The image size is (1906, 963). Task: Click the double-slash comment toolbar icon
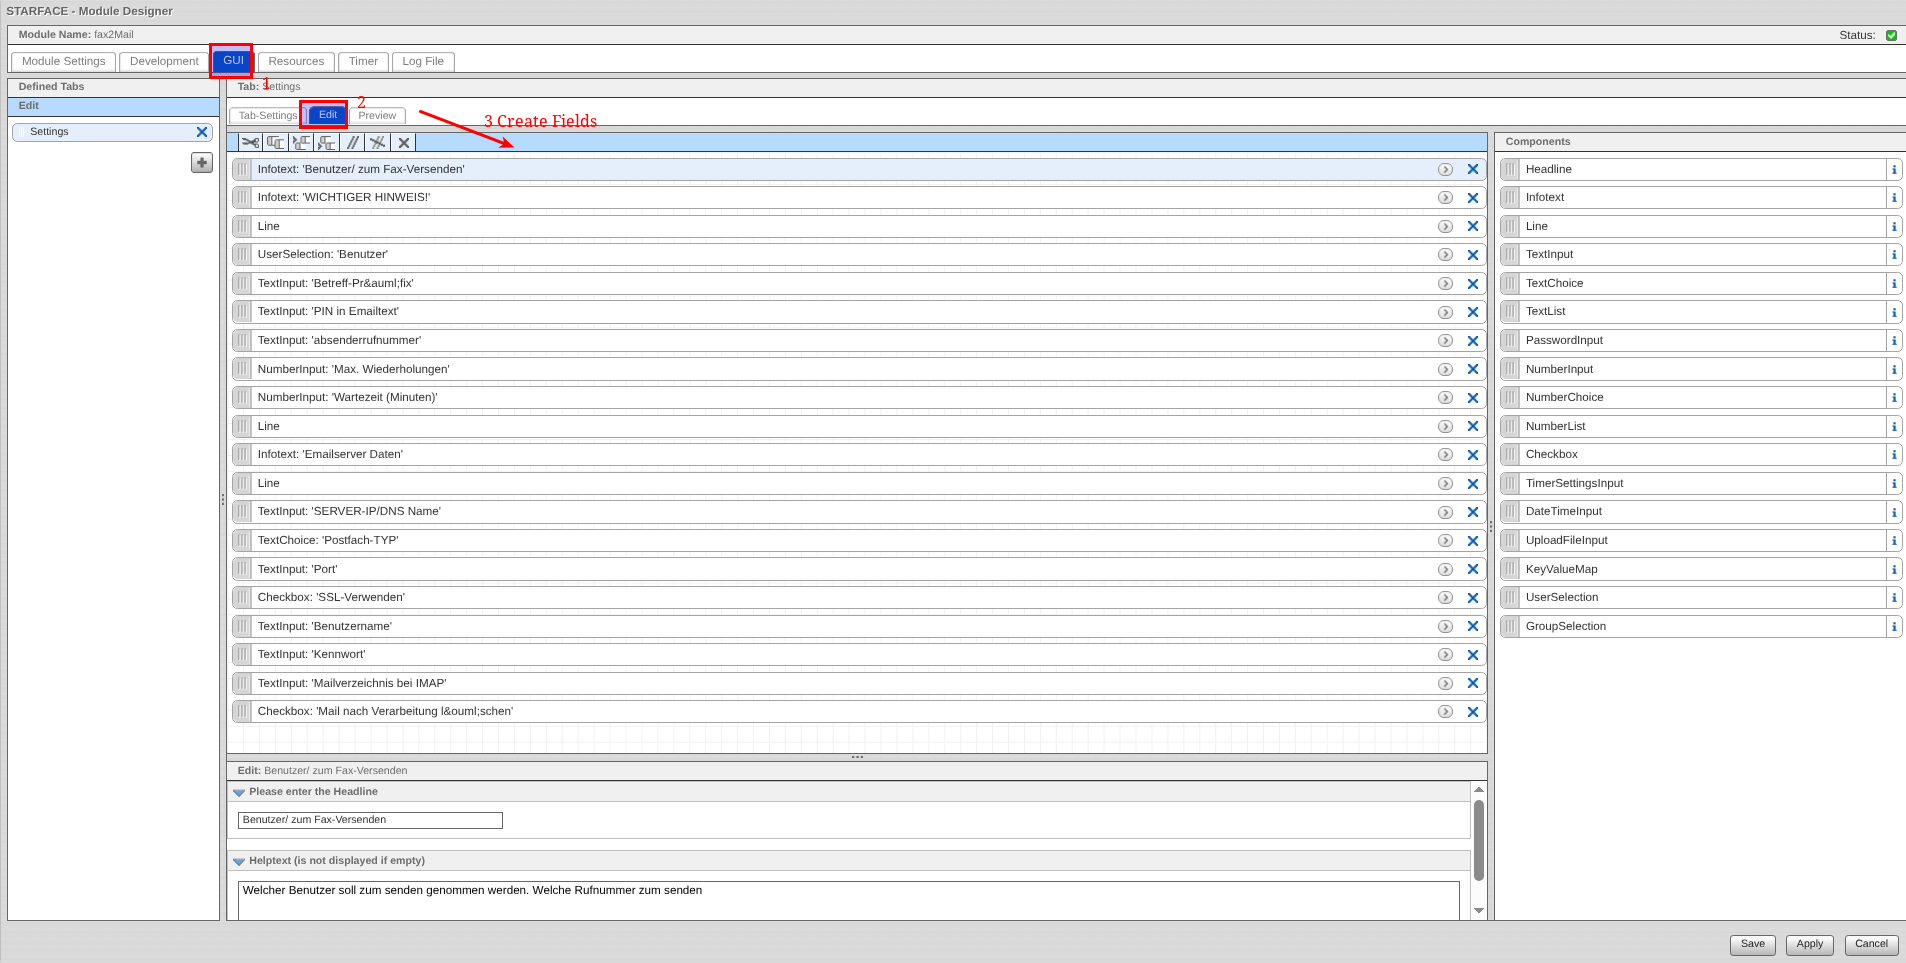click(x=353, y=143)
